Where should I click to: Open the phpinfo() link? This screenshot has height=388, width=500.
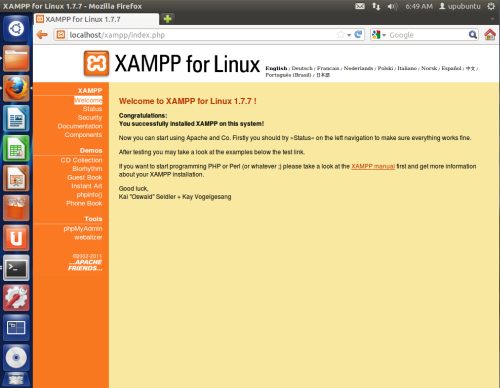(89, 195)
